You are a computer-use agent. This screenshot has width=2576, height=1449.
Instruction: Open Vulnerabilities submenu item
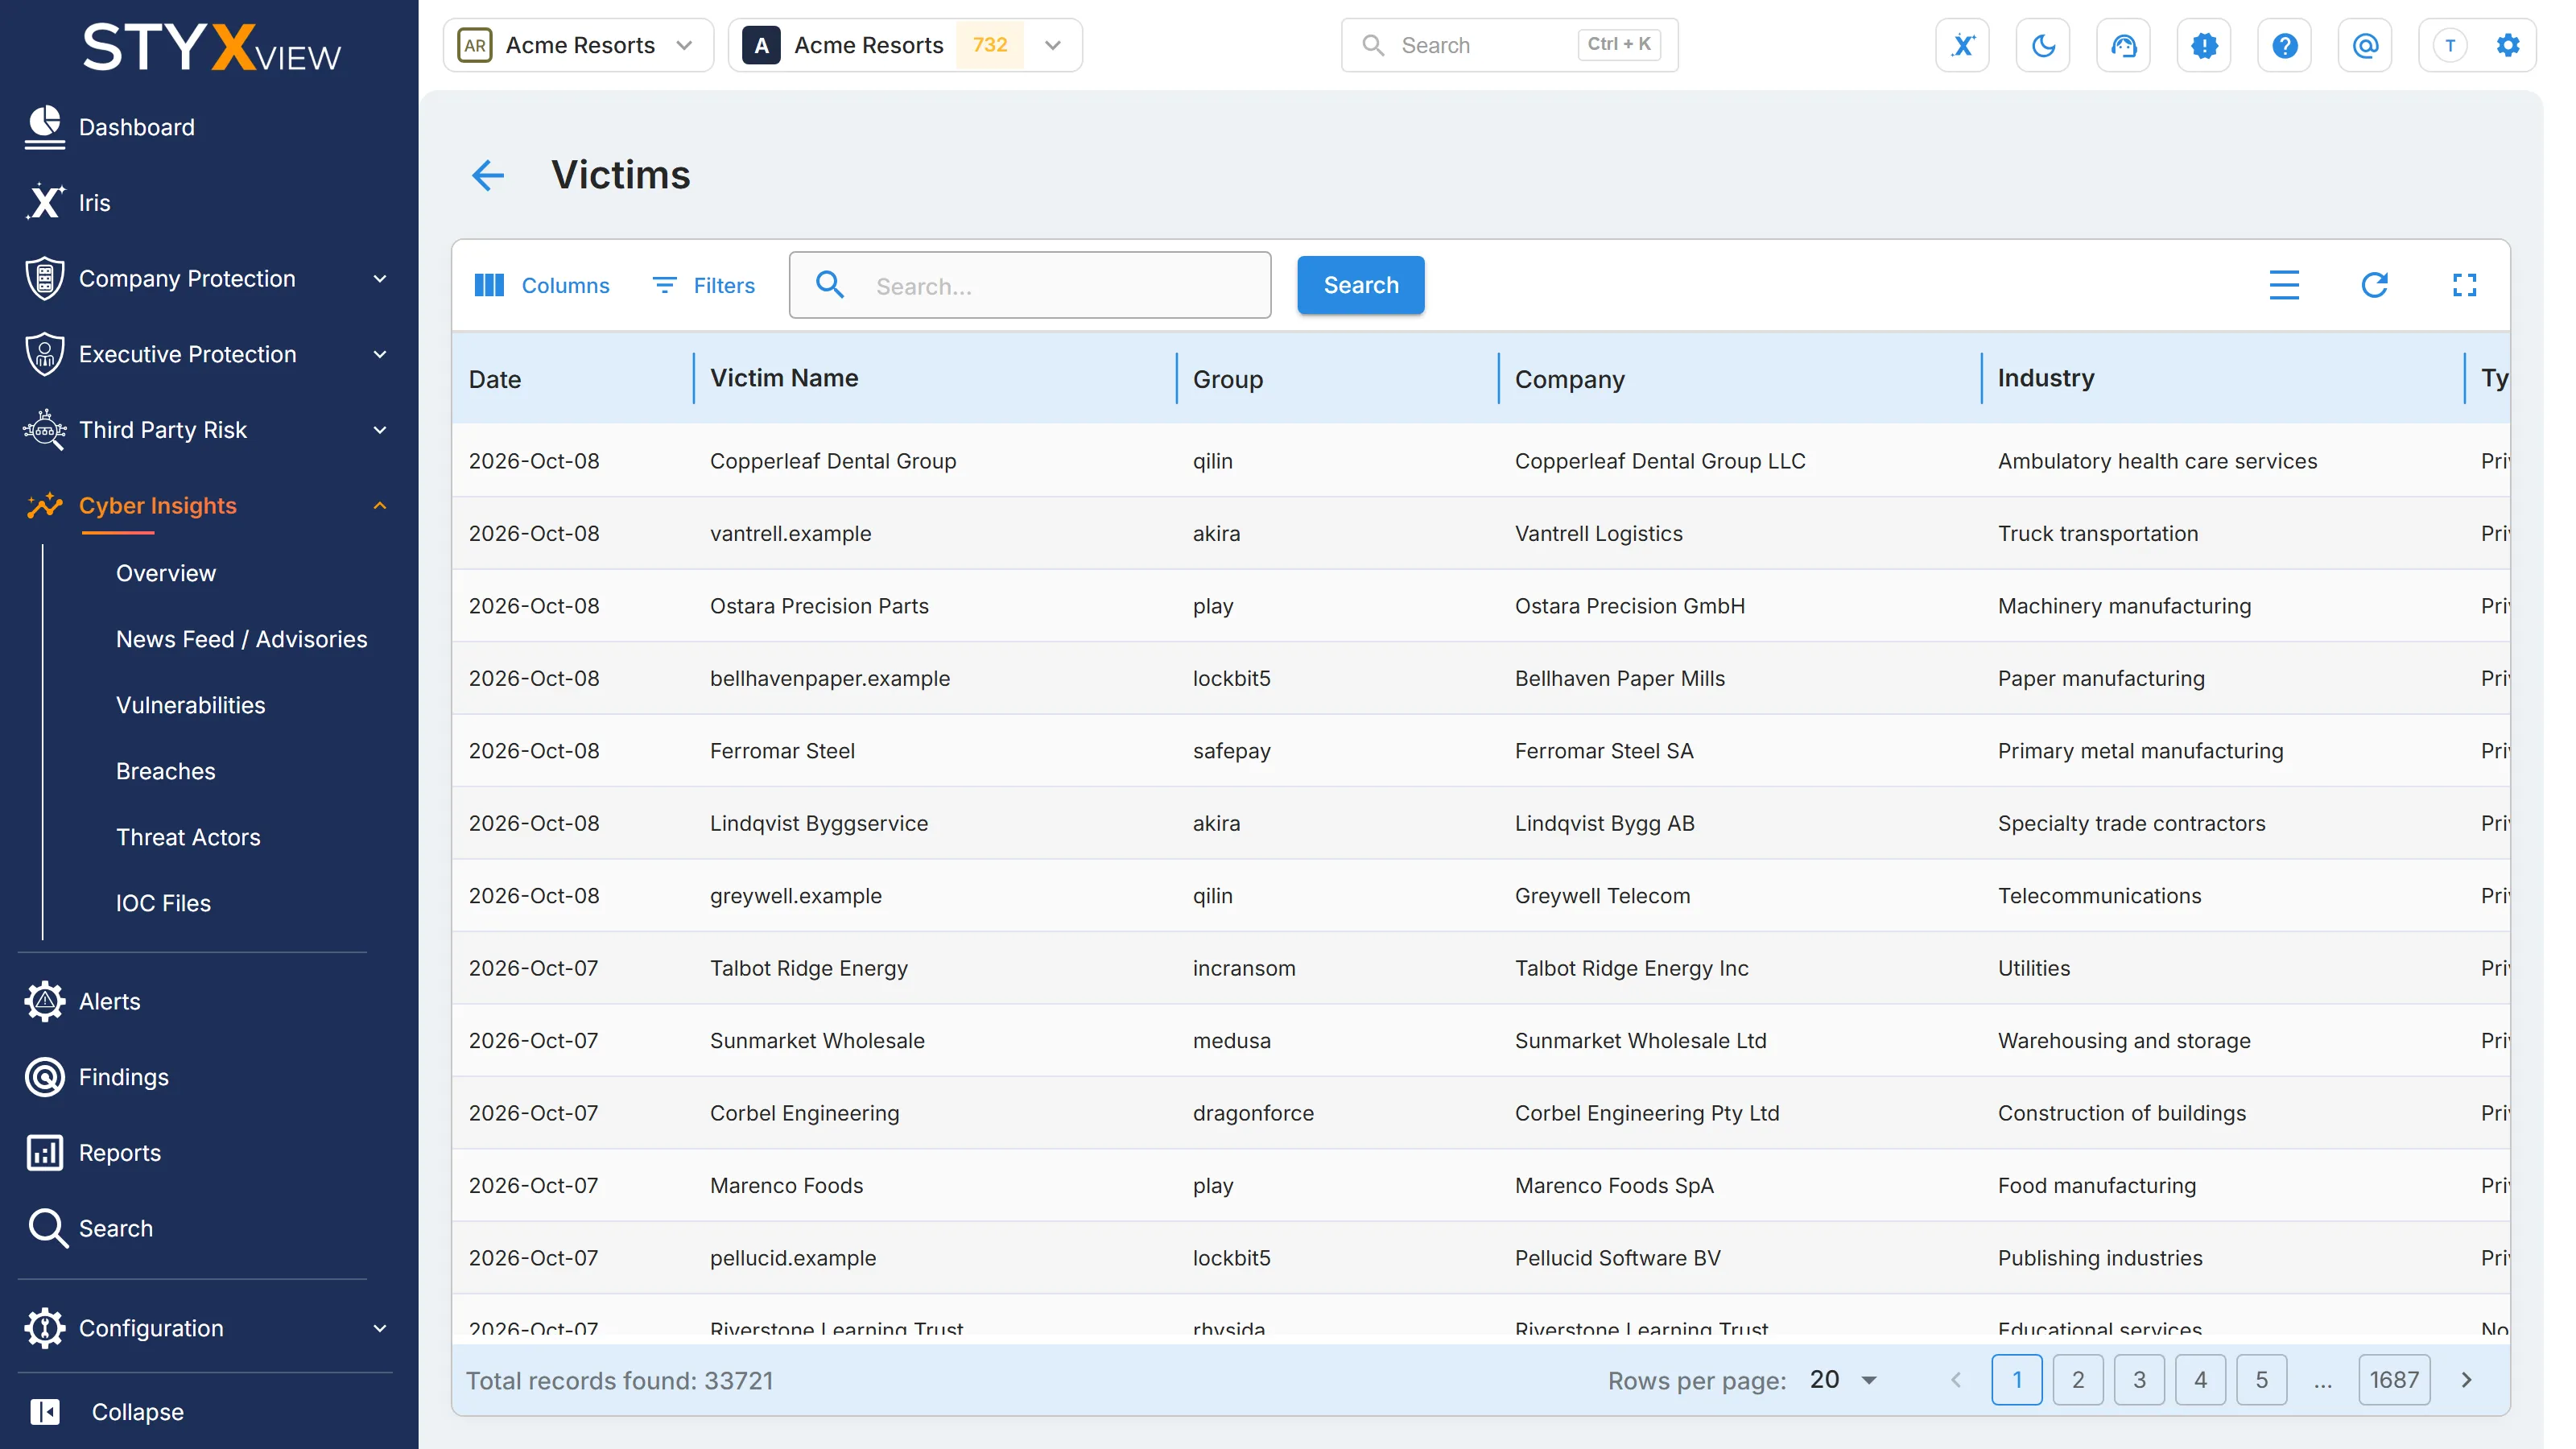pyautogui.click(x=191, y=705)
